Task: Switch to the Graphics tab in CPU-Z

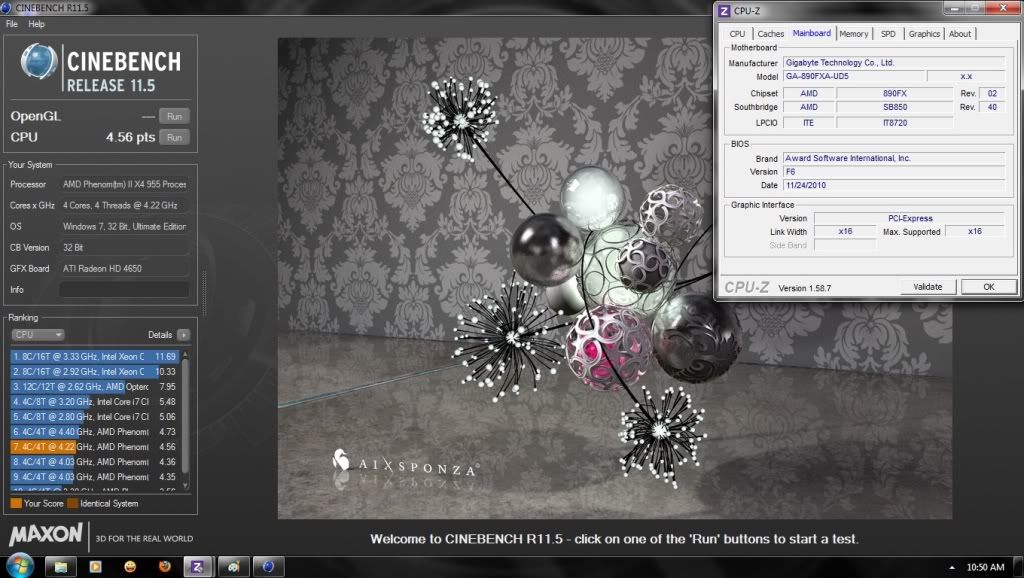Action: [x=924, y=34]
